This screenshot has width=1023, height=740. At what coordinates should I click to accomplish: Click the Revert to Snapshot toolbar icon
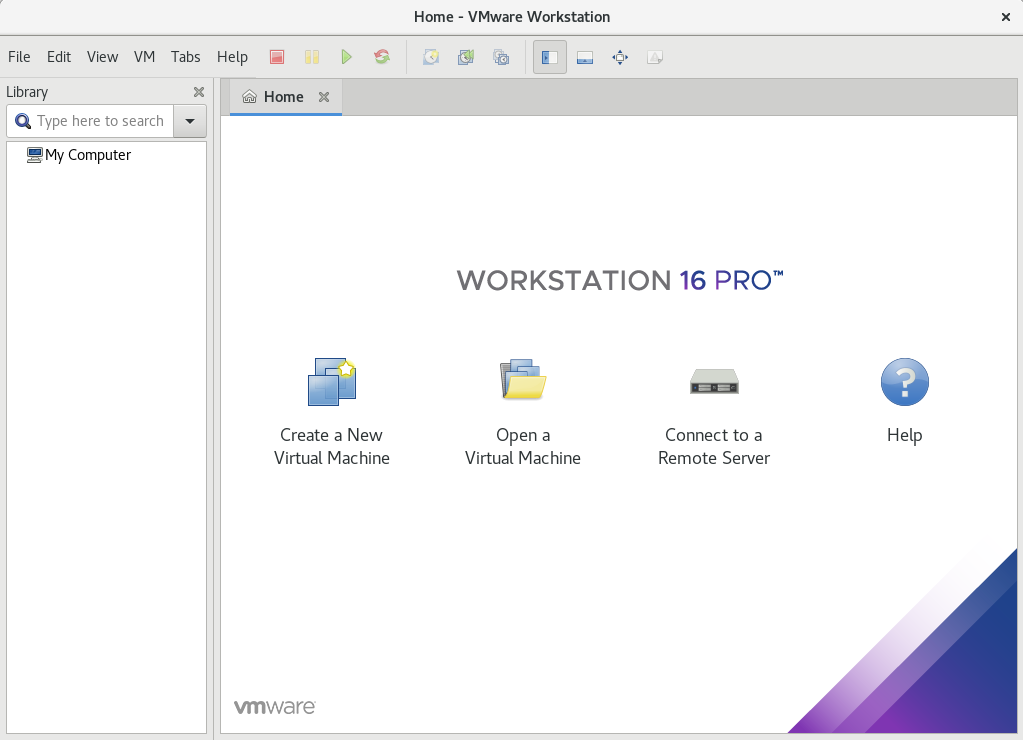pyautogui.click(x=466, y=57)
